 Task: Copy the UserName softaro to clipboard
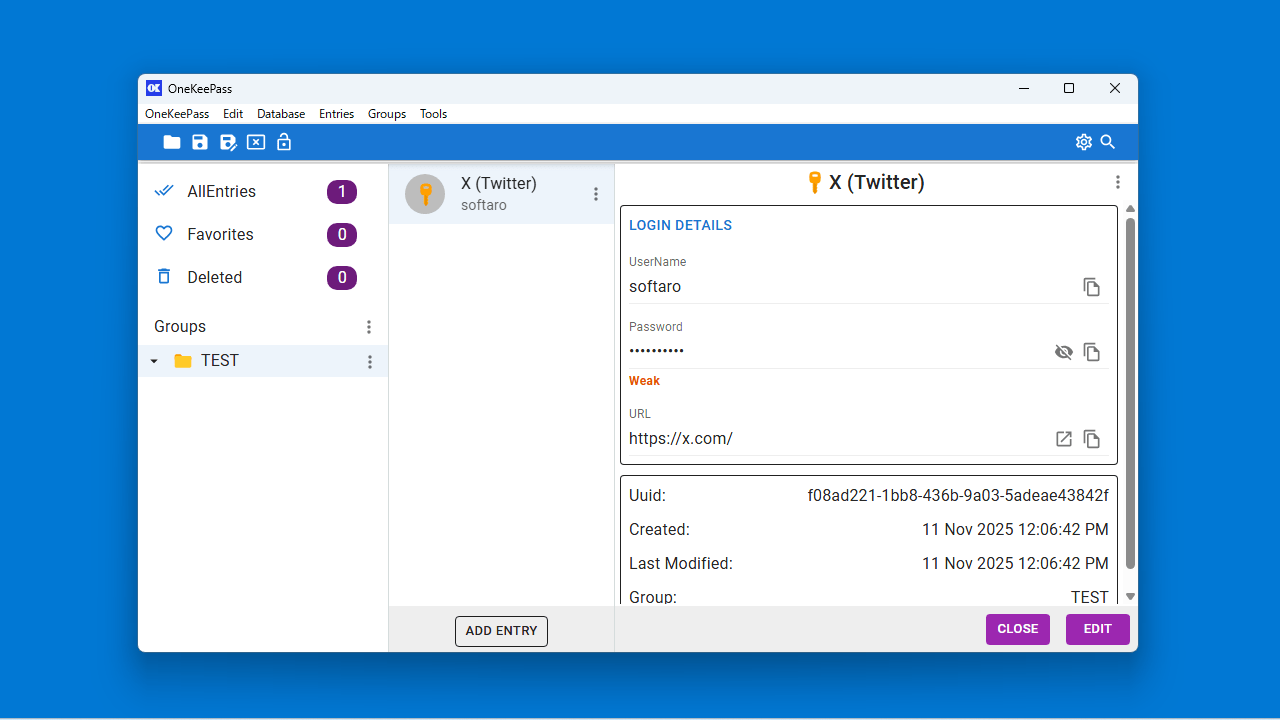pyautogui.click(x=1092, y=287)
